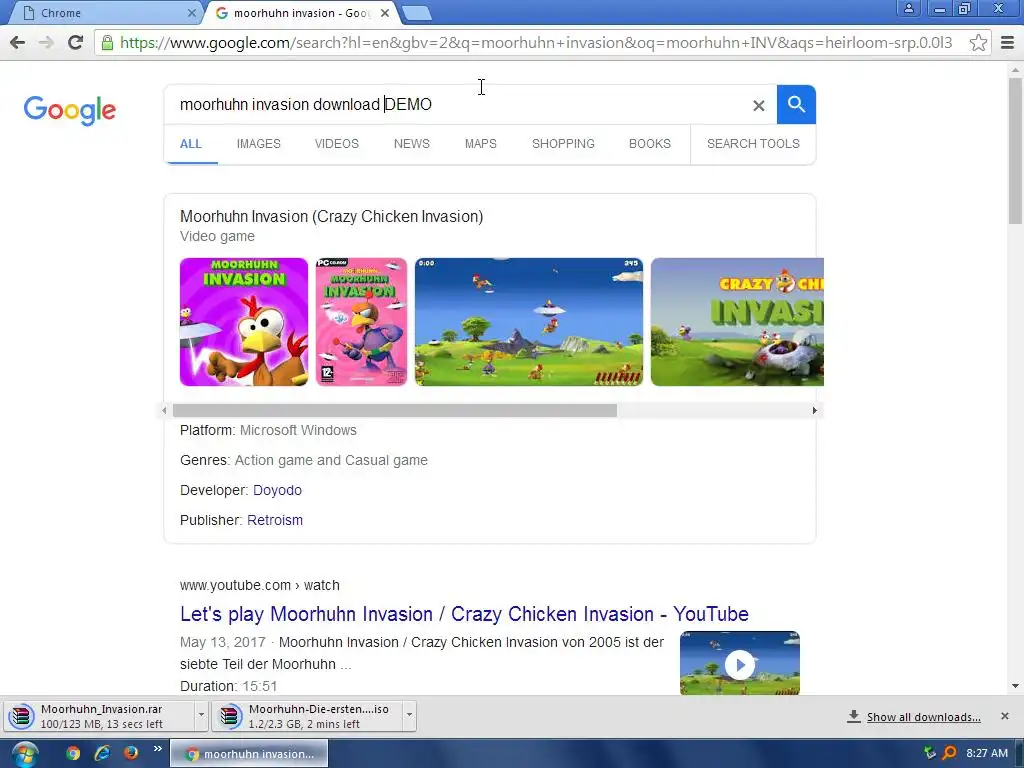
Task: Click Show all downloads link
Action: click(x=923, y=717)
